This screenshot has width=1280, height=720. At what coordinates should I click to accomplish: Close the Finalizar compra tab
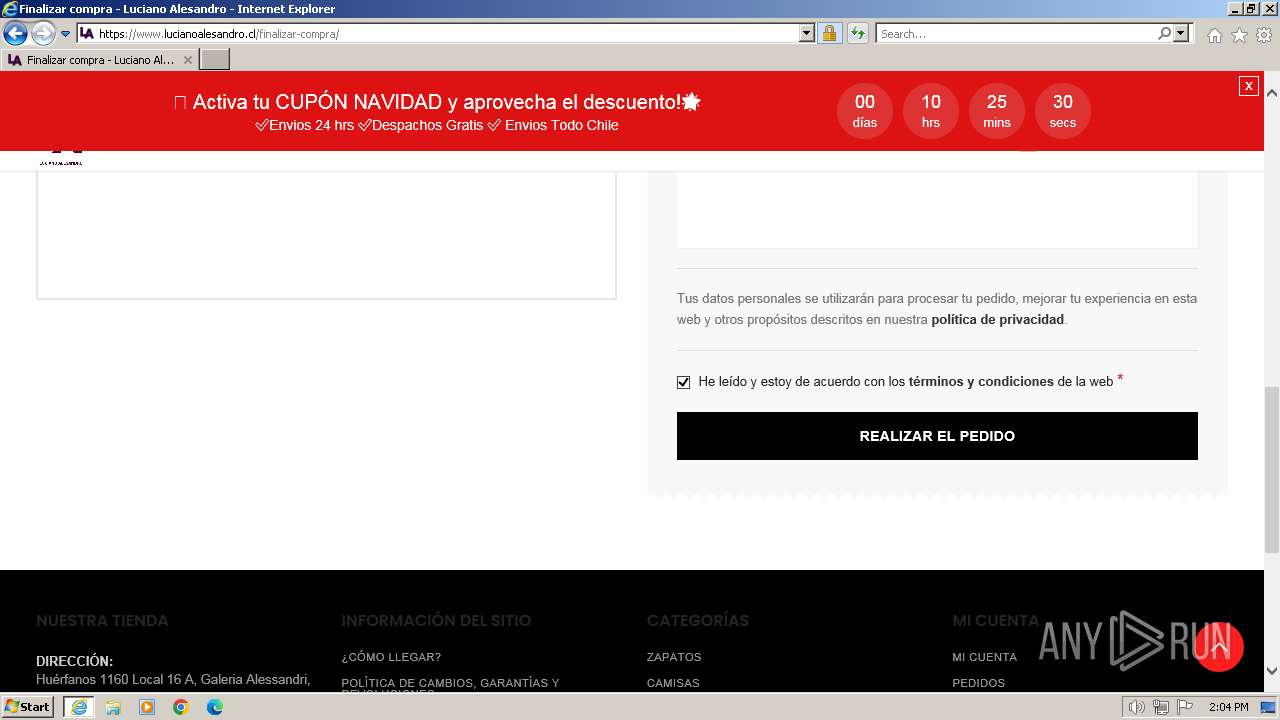187,60
